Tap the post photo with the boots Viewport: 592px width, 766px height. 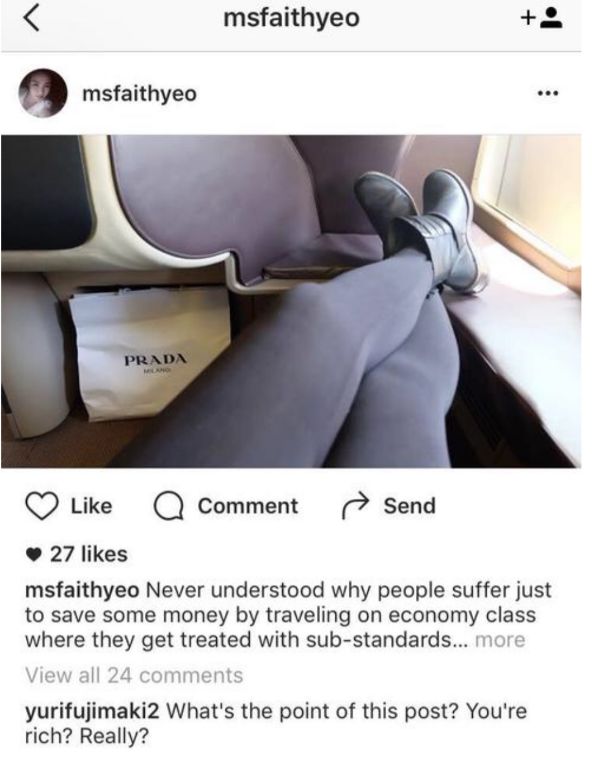[x=291, y=301]
